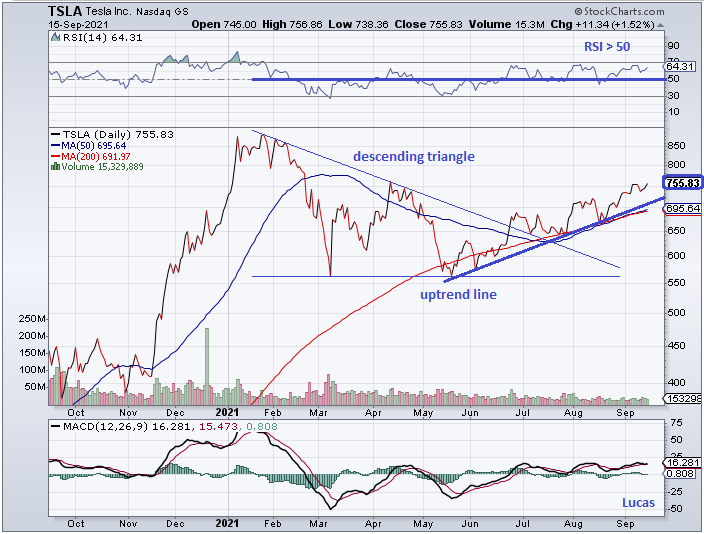Click the Chg +11.34 (+1.52%) value
This screenshot has width=704, height=534.
[602, 25]
